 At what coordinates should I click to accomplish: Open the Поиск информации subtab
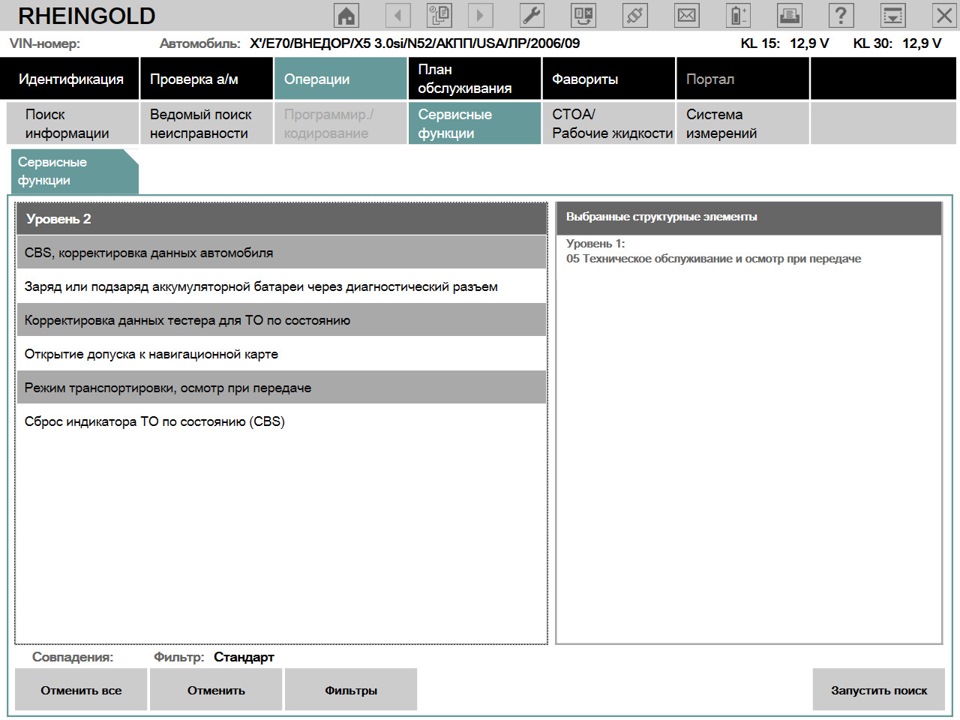coord(73,123)
